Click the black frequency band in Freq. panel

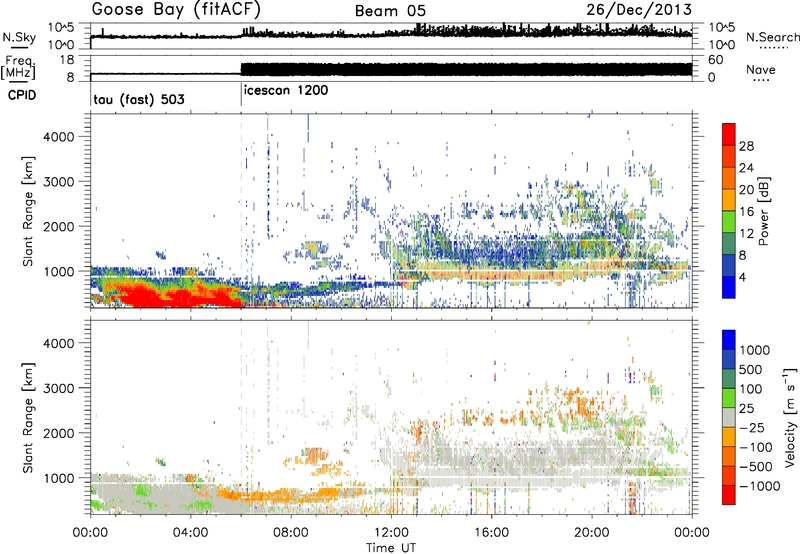466,69
